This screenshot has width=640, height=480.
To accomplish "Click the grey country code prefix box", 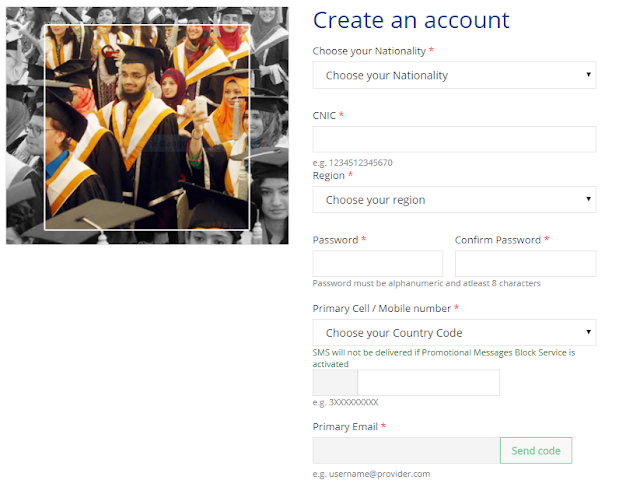I will pyautogui.click(x=335, y=382).
